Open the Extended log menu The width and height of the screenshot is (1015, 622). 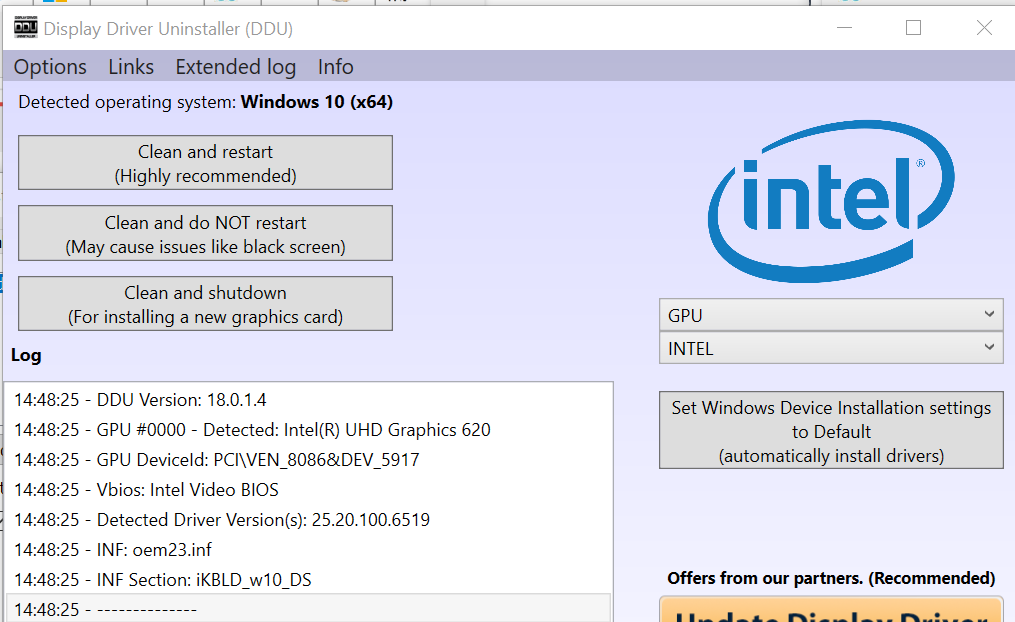pyautogui.click(x=235, y=67)
